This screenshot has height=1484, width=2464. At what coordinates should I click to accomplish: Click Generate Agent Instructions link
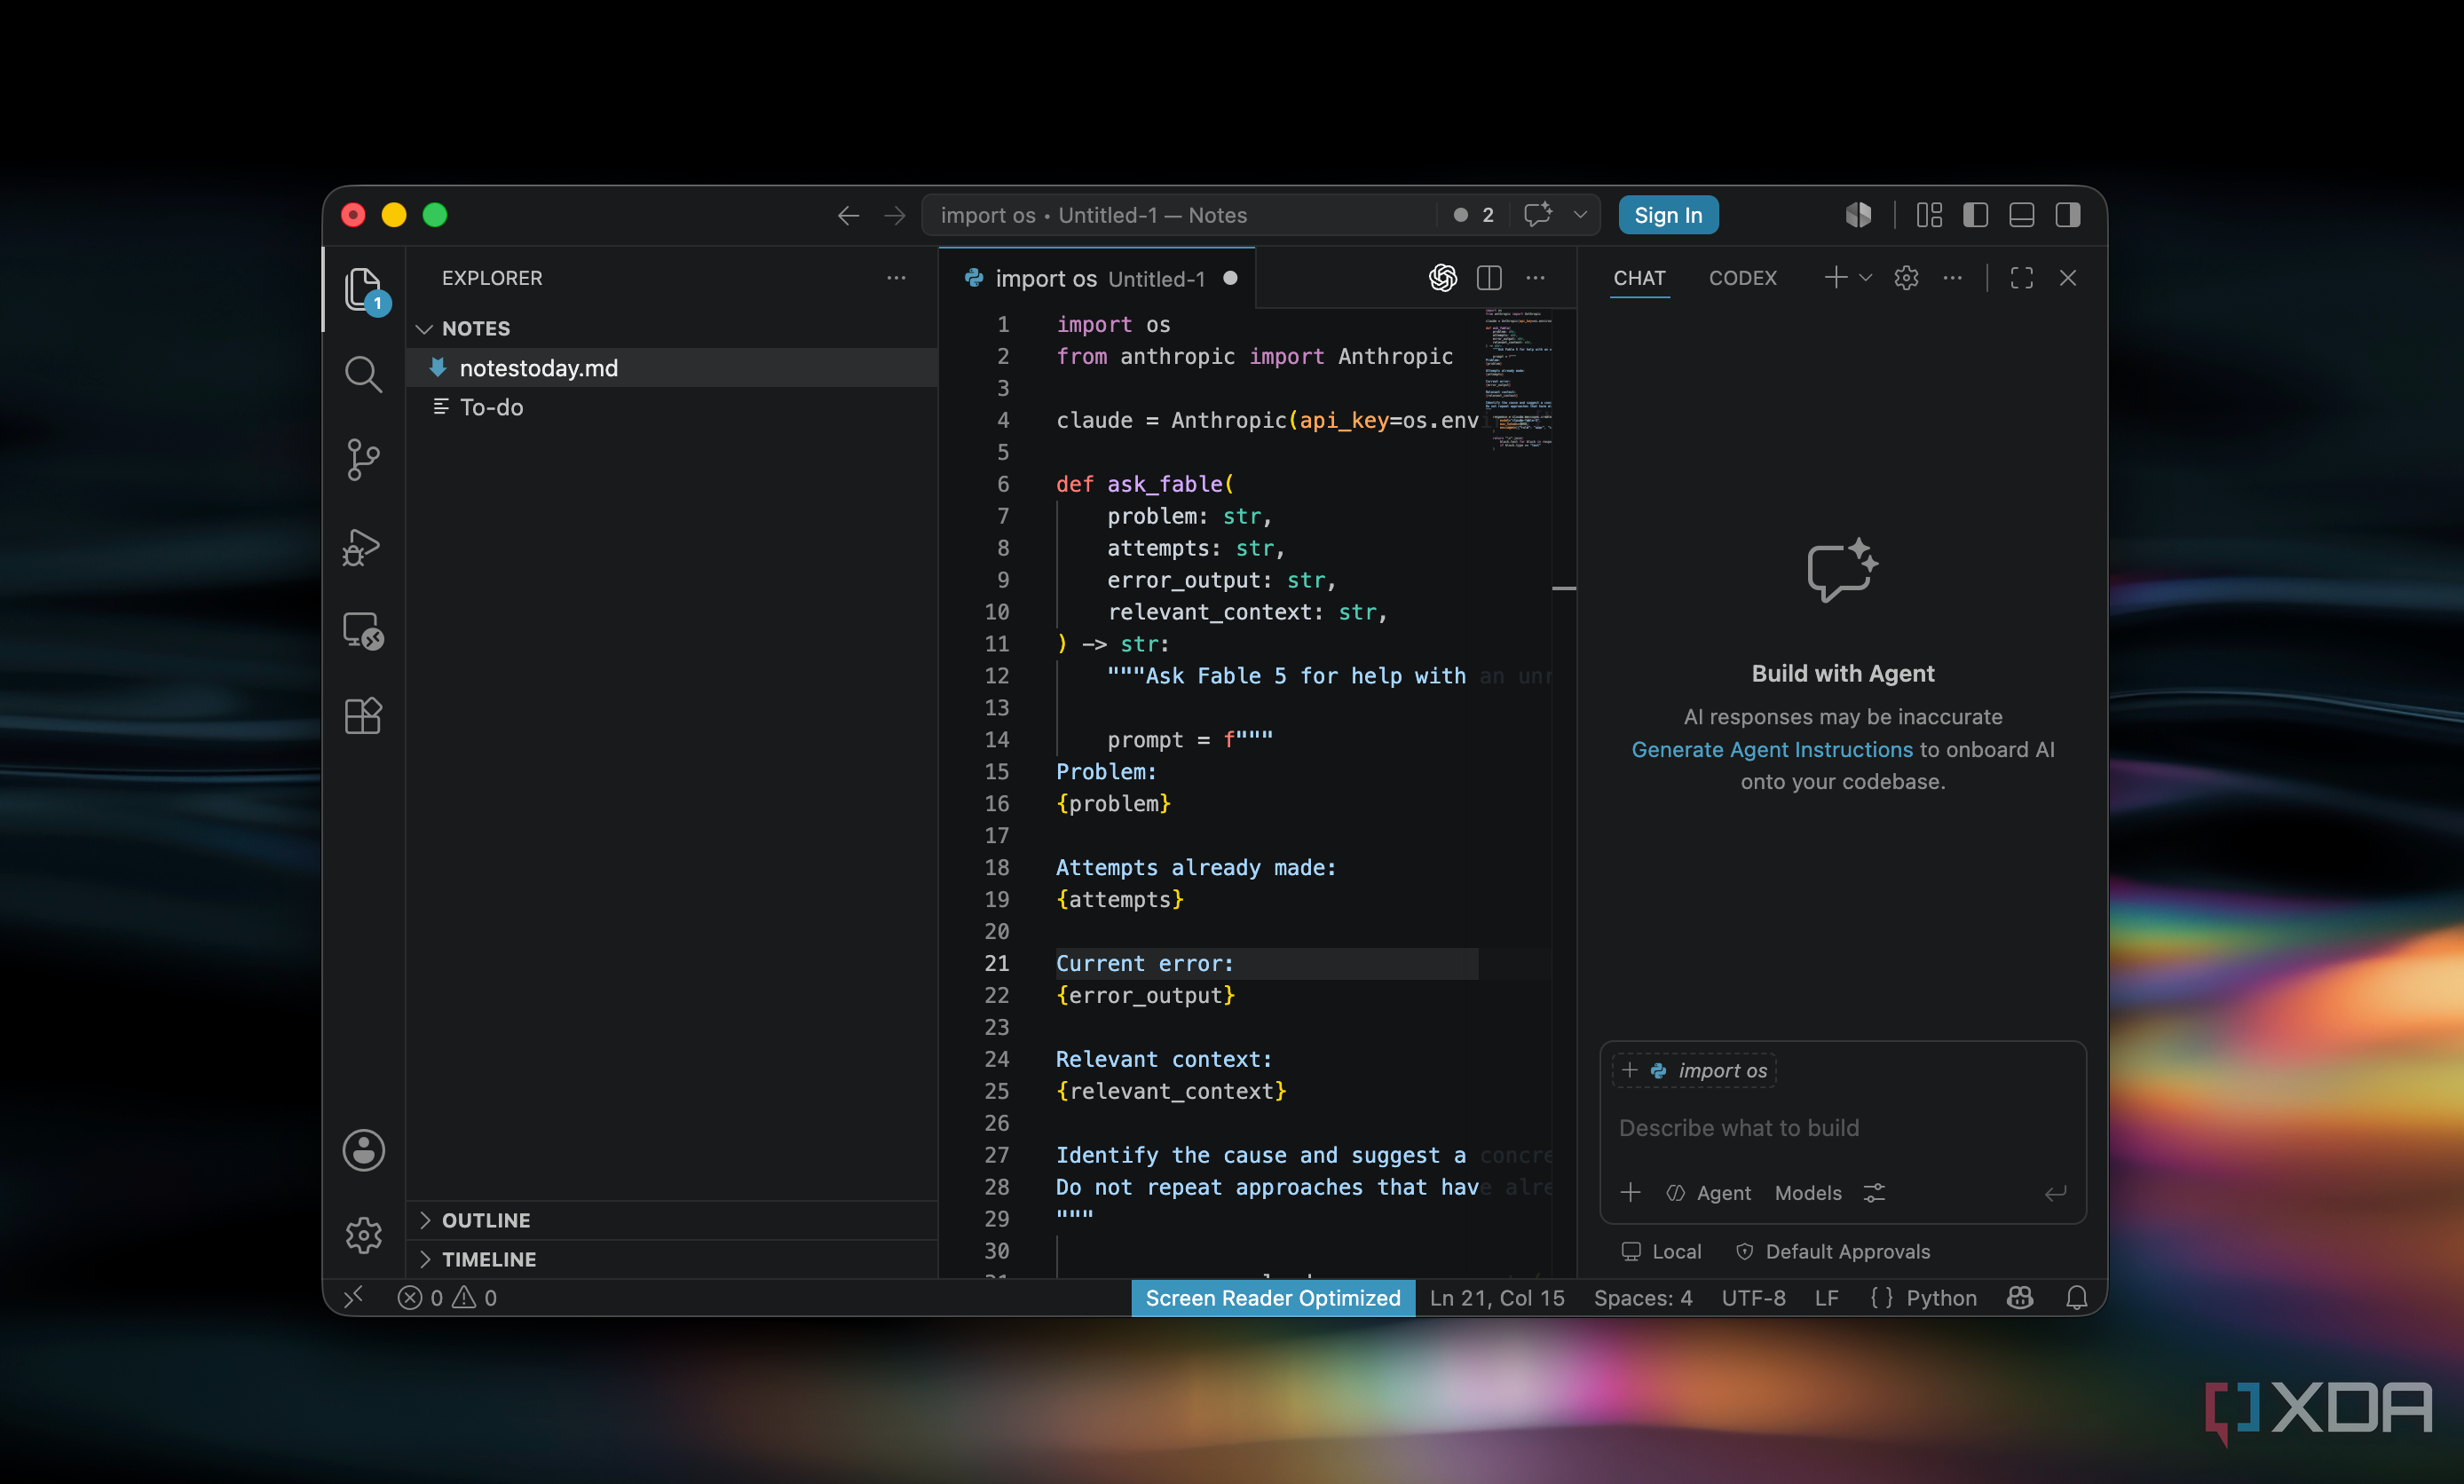pos(1772,749)
